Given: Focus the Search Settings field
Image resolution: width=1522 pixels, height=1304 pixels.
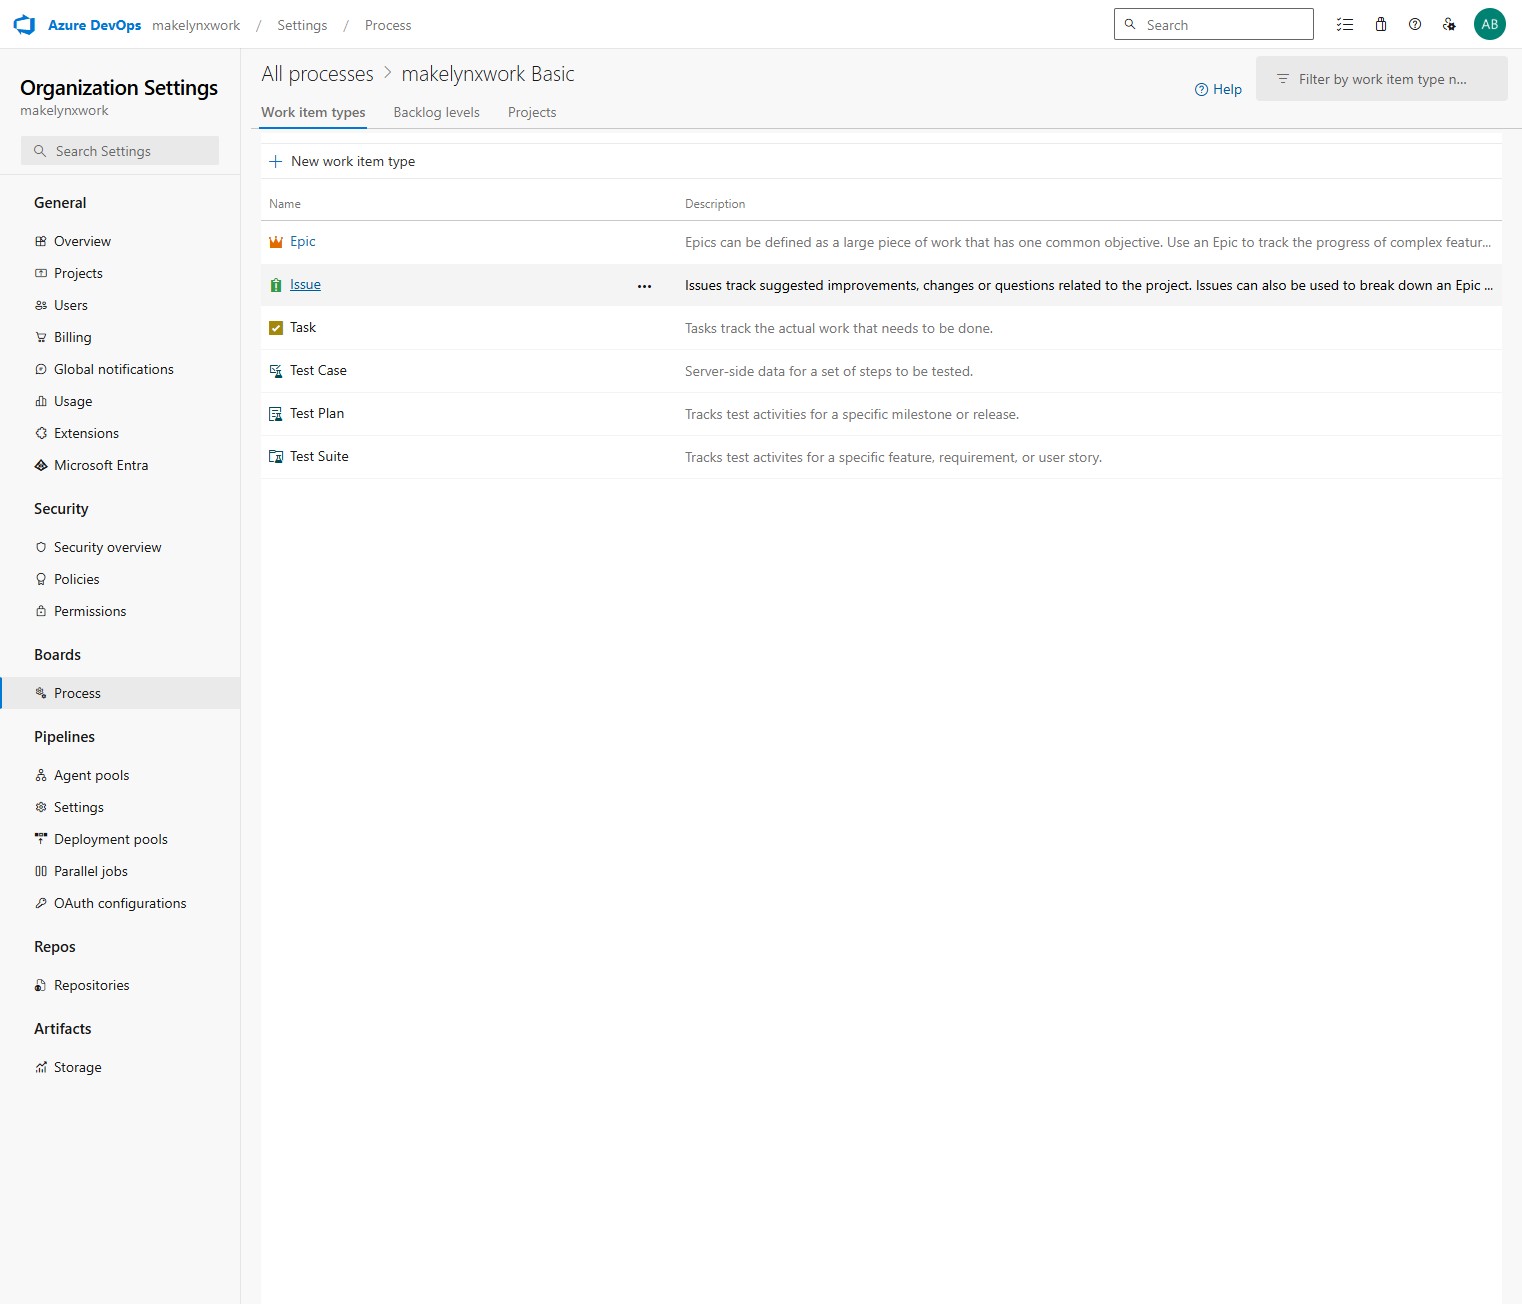Looking at the screenshot, I should 120,151.
